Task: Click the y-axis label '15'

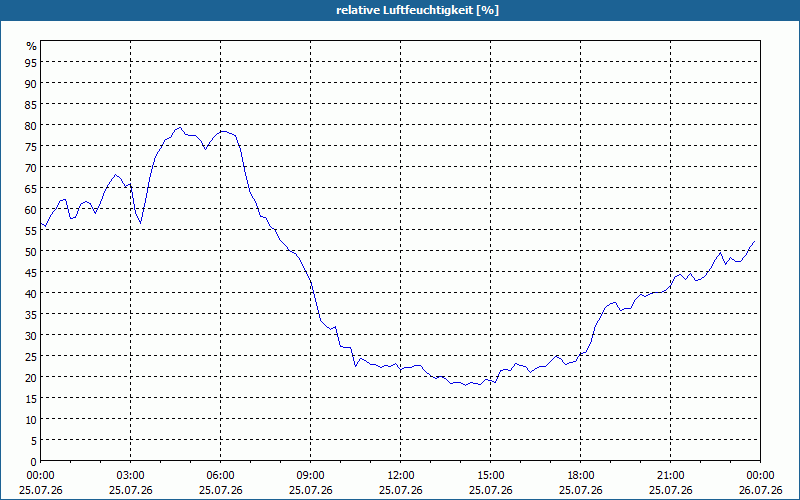Action: [x=31, y=399]
